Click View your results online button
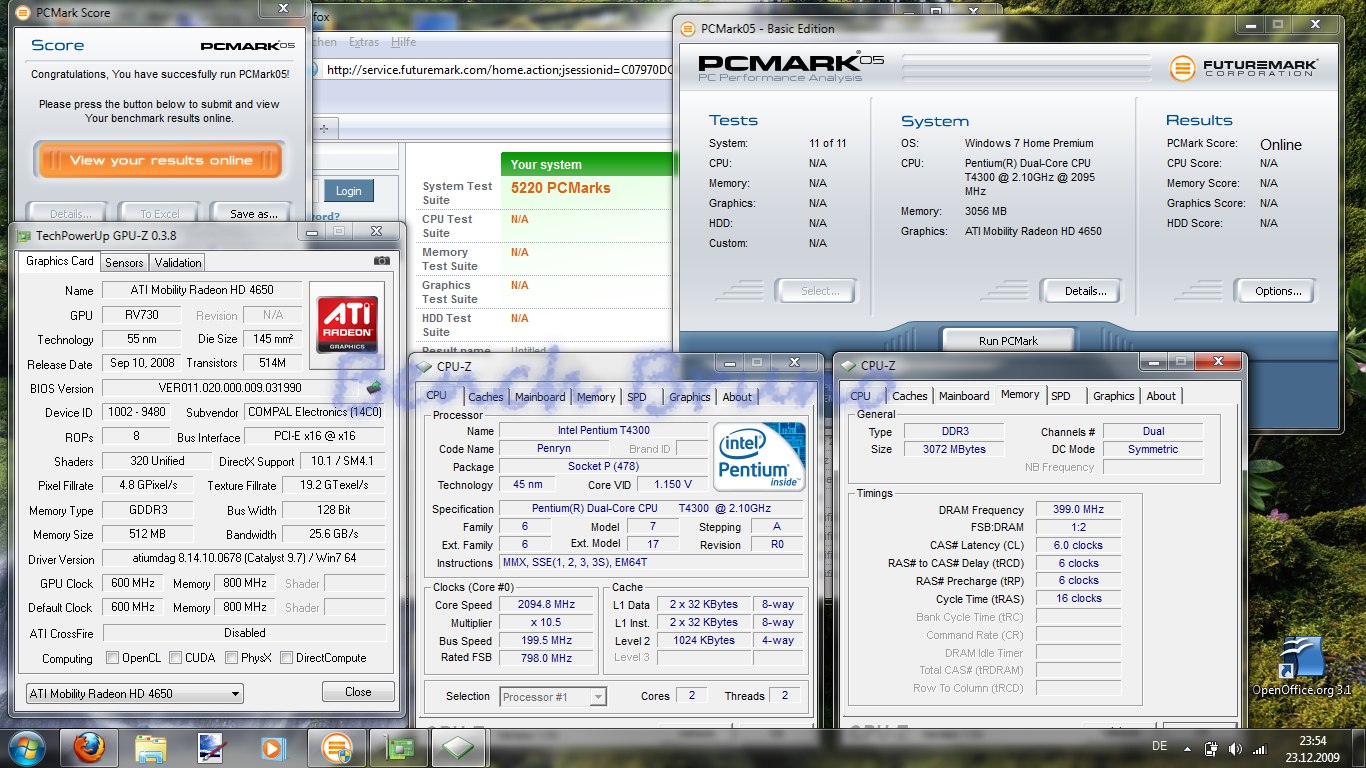Viewport: 1366px width, 768px height. [160, 160]
